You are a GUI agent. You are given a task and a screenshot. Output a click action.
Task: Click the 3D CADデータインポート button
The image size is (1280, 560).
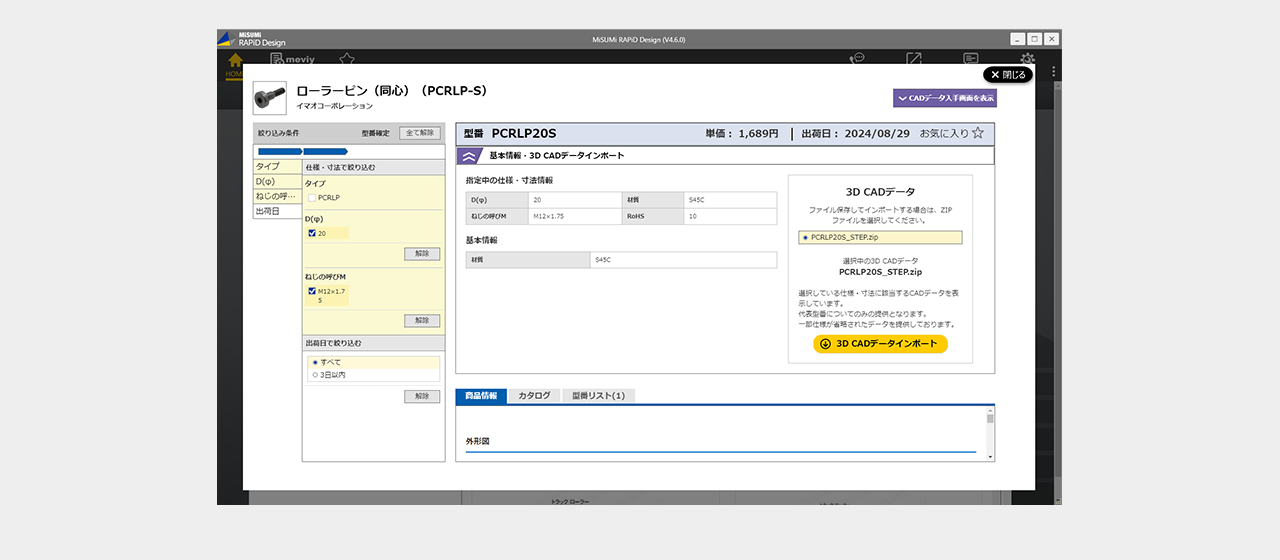[880, 344]
